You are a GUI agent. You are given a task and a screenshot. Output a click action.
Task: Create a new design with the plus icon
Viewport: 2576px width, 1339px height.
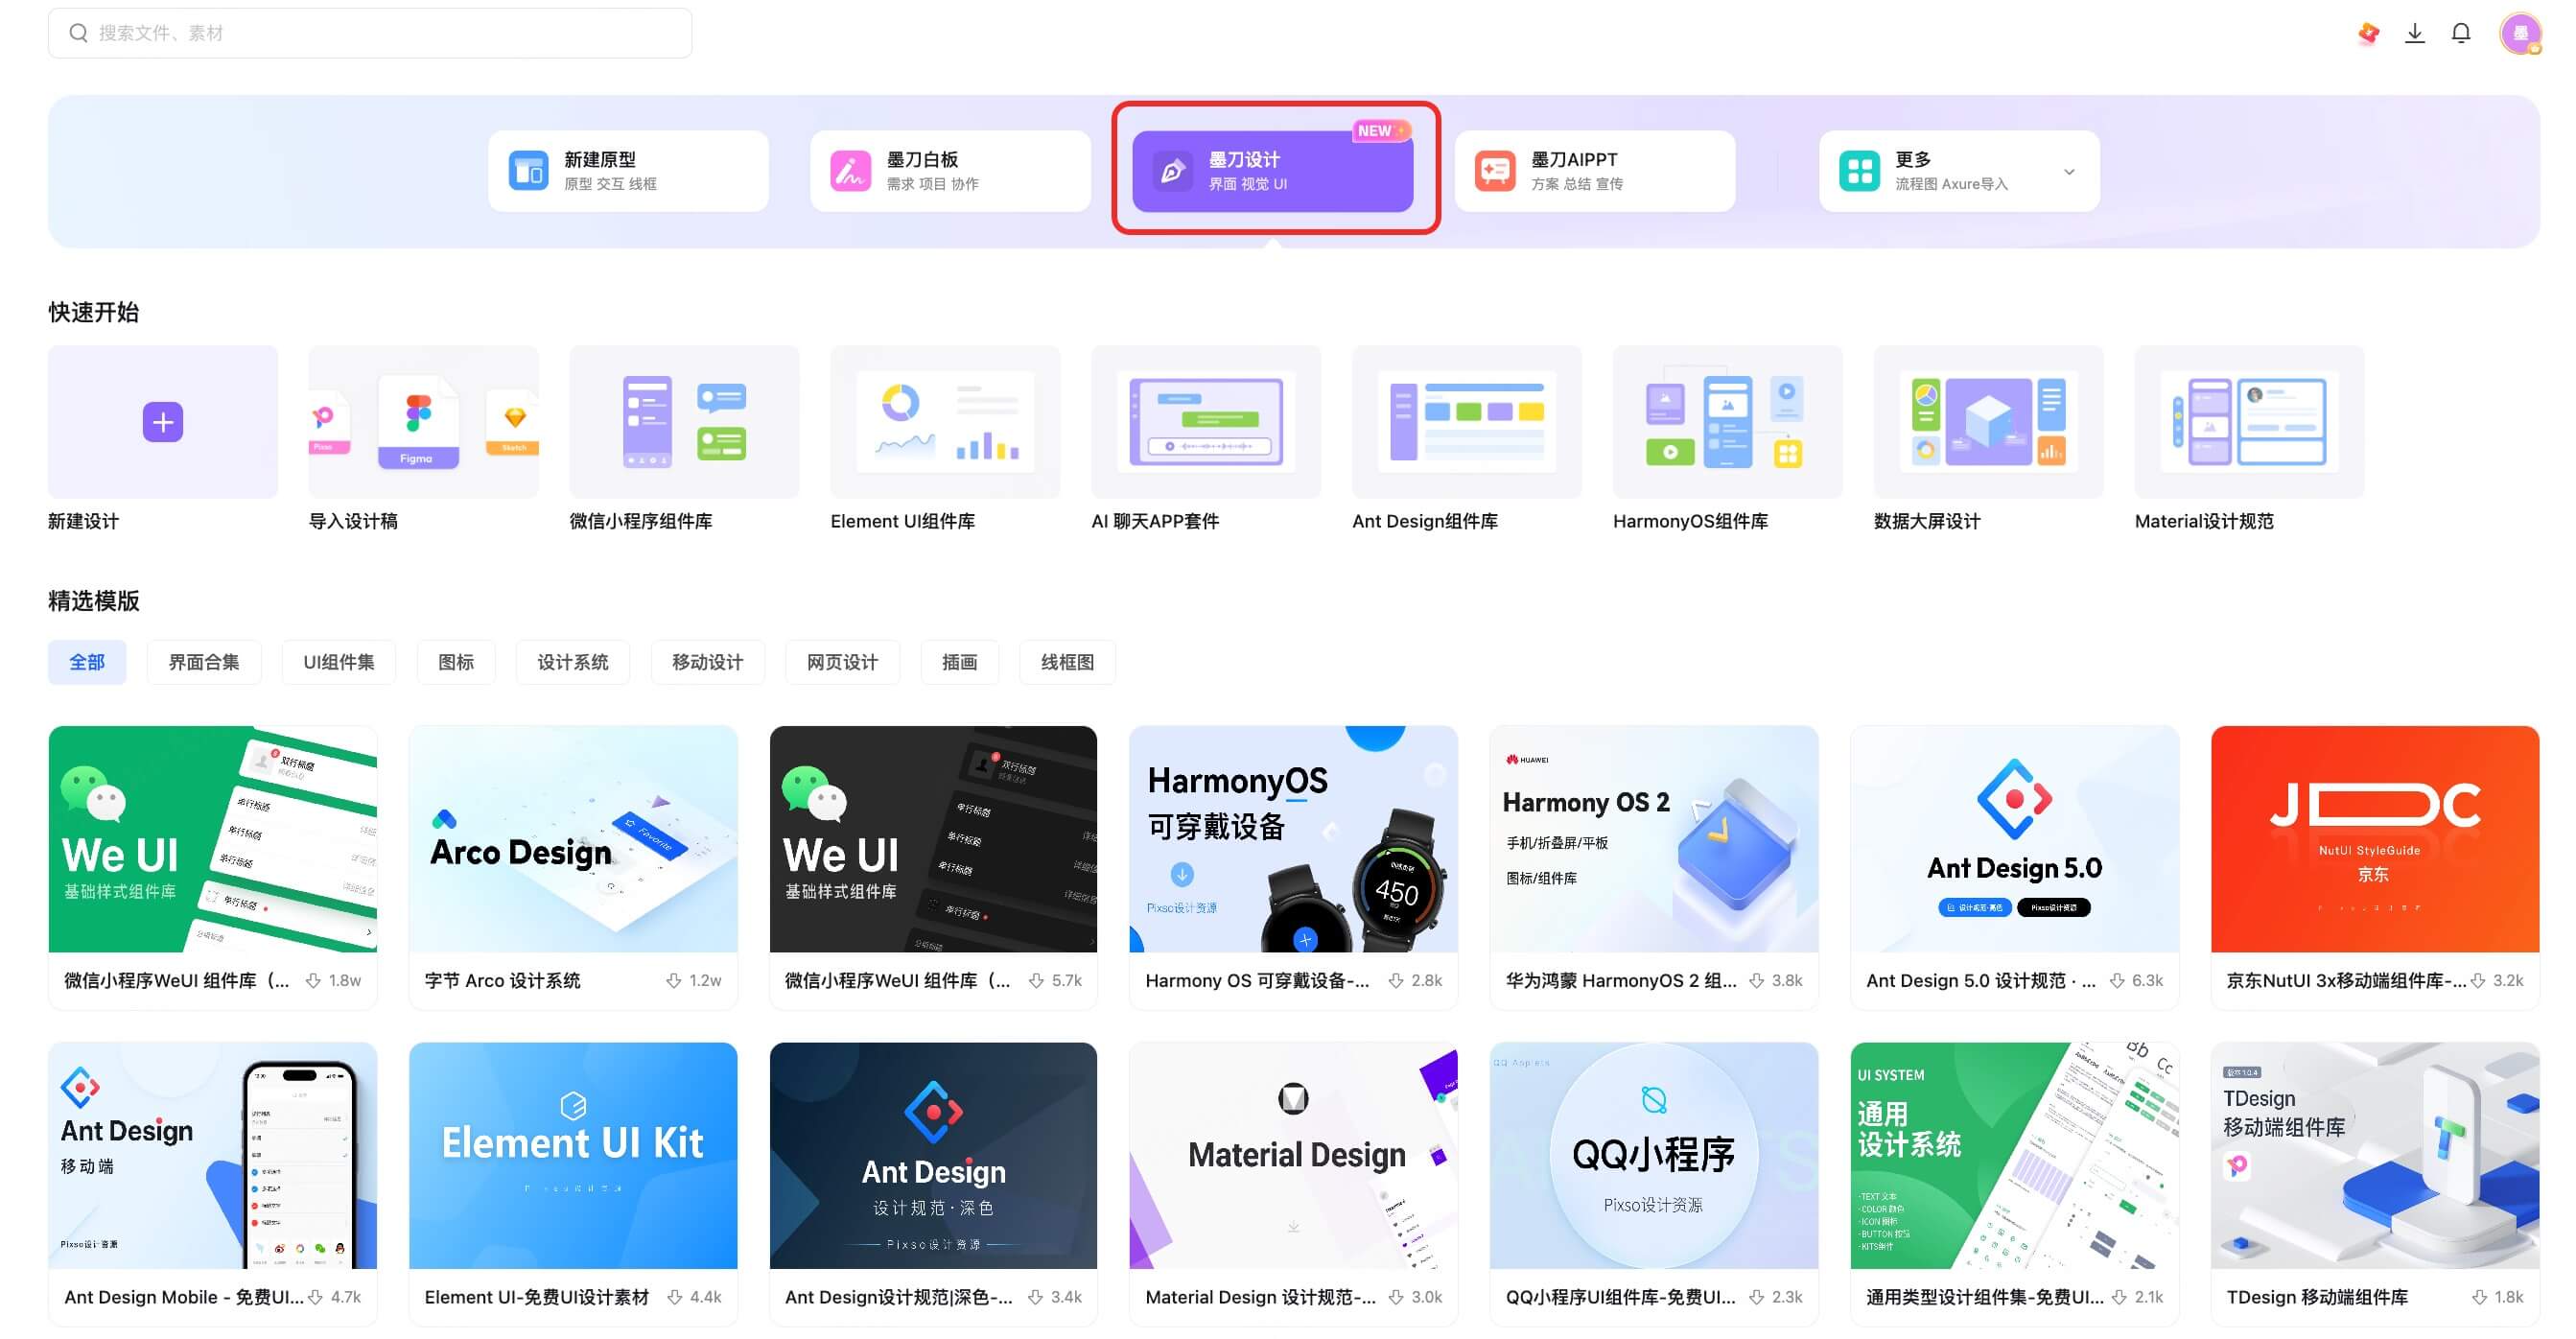(x=162, y=421)
